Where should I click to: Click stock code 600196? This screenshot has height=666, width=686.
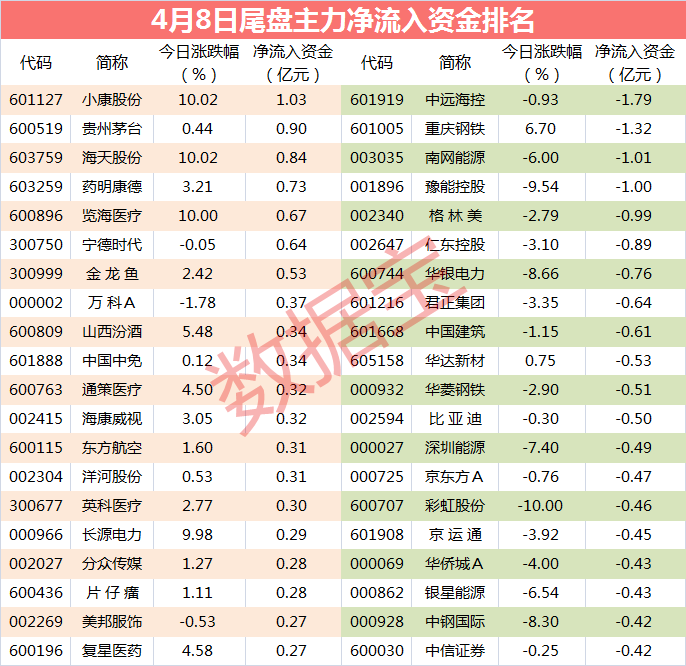(36, 651)
